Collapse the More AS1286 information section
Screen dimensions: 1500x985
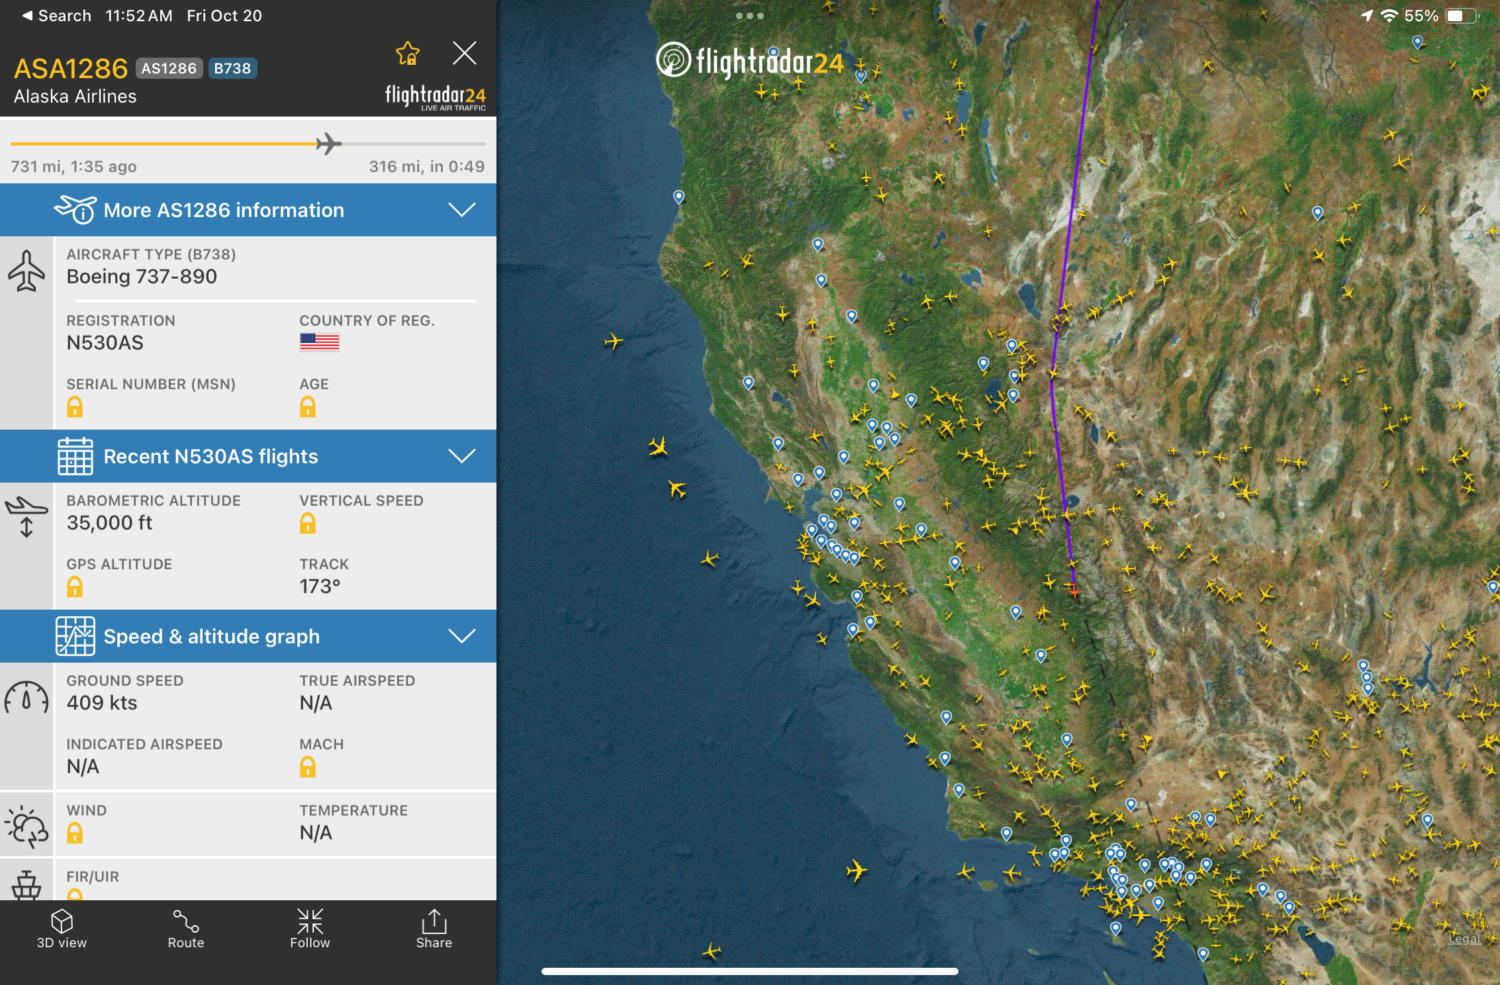[x=461, y=210]
